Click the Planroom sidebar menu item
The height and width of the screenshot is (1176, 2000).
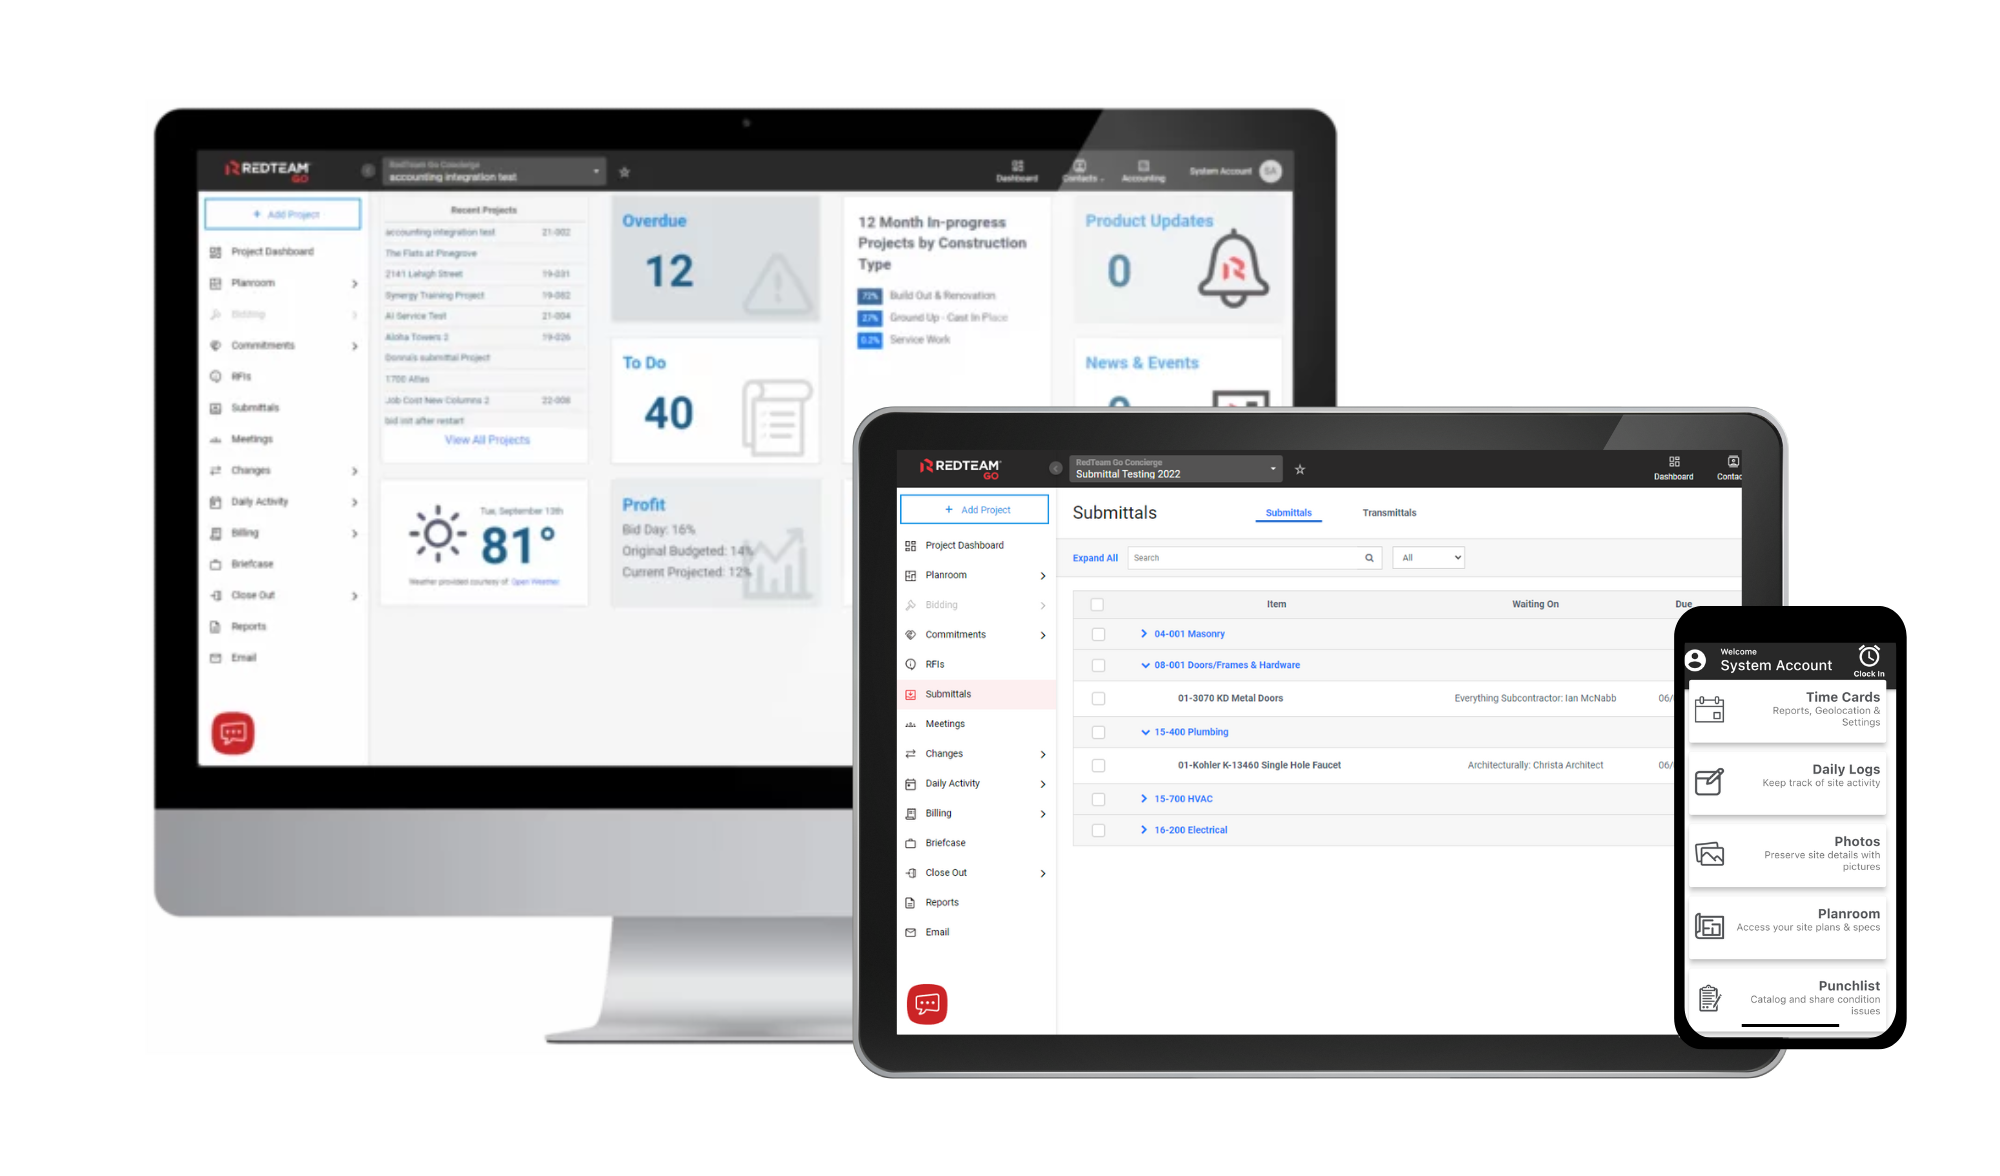(946, 574)
